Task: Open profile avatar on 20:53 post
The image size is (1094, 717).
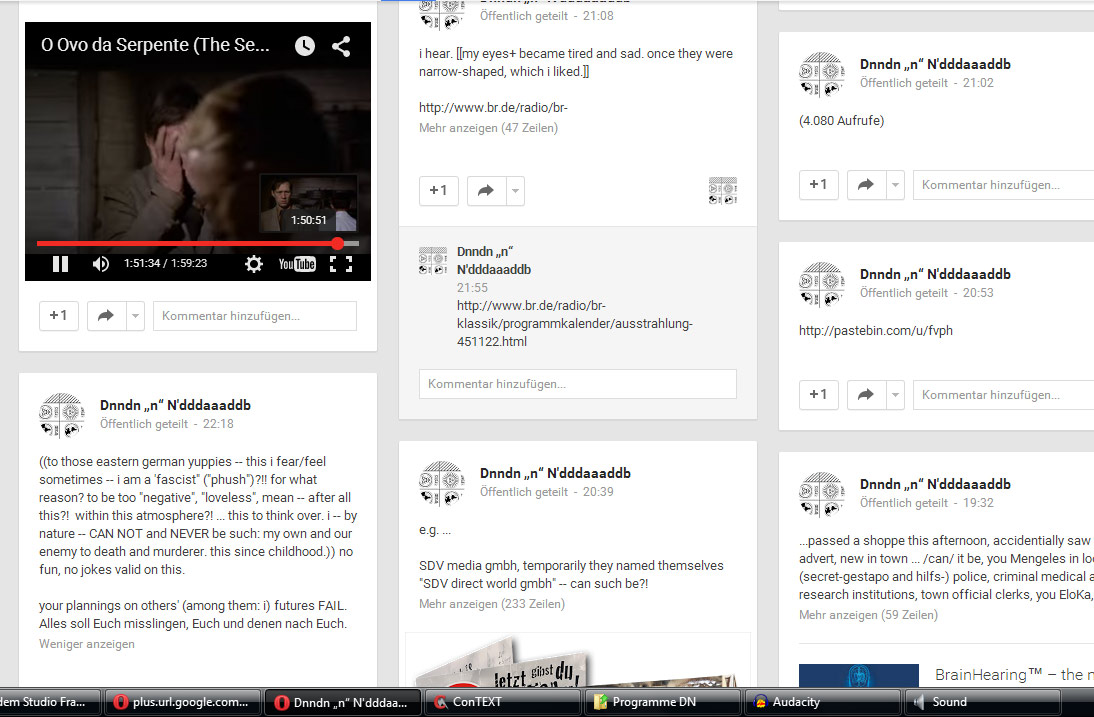Action: coord(822,284)
